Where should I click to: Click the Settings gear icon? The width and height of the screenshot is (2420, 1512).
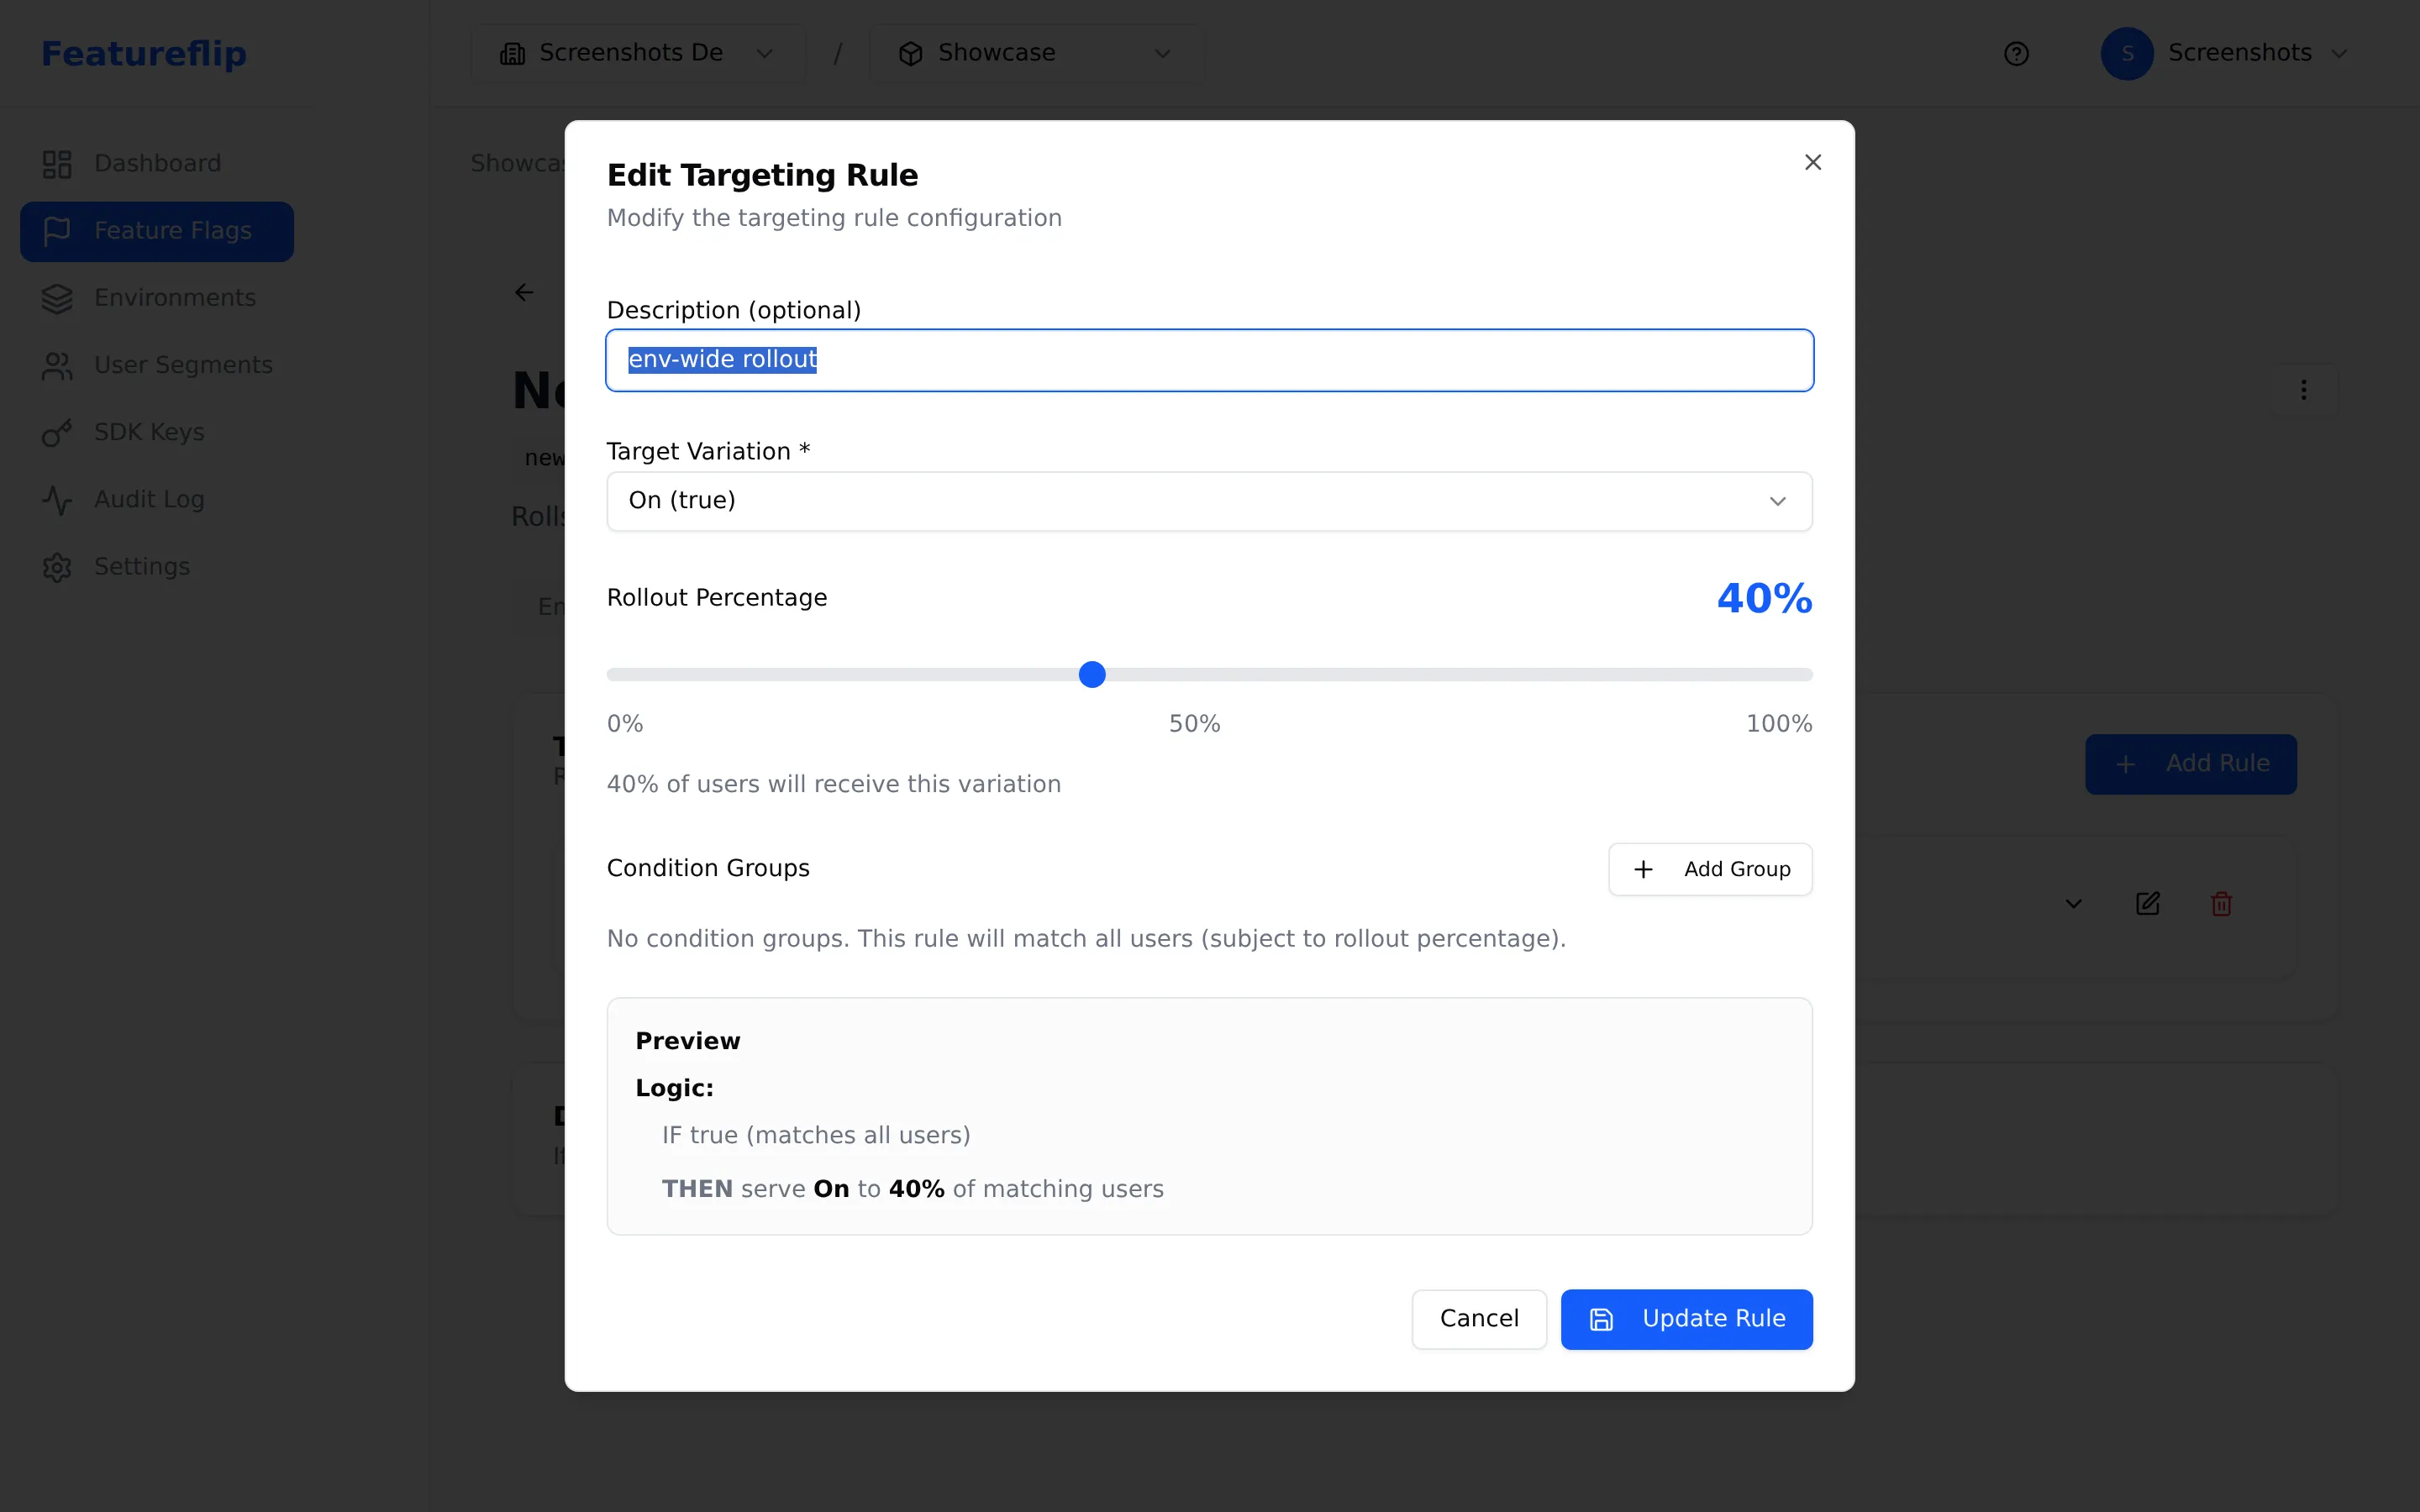point(57,567)
